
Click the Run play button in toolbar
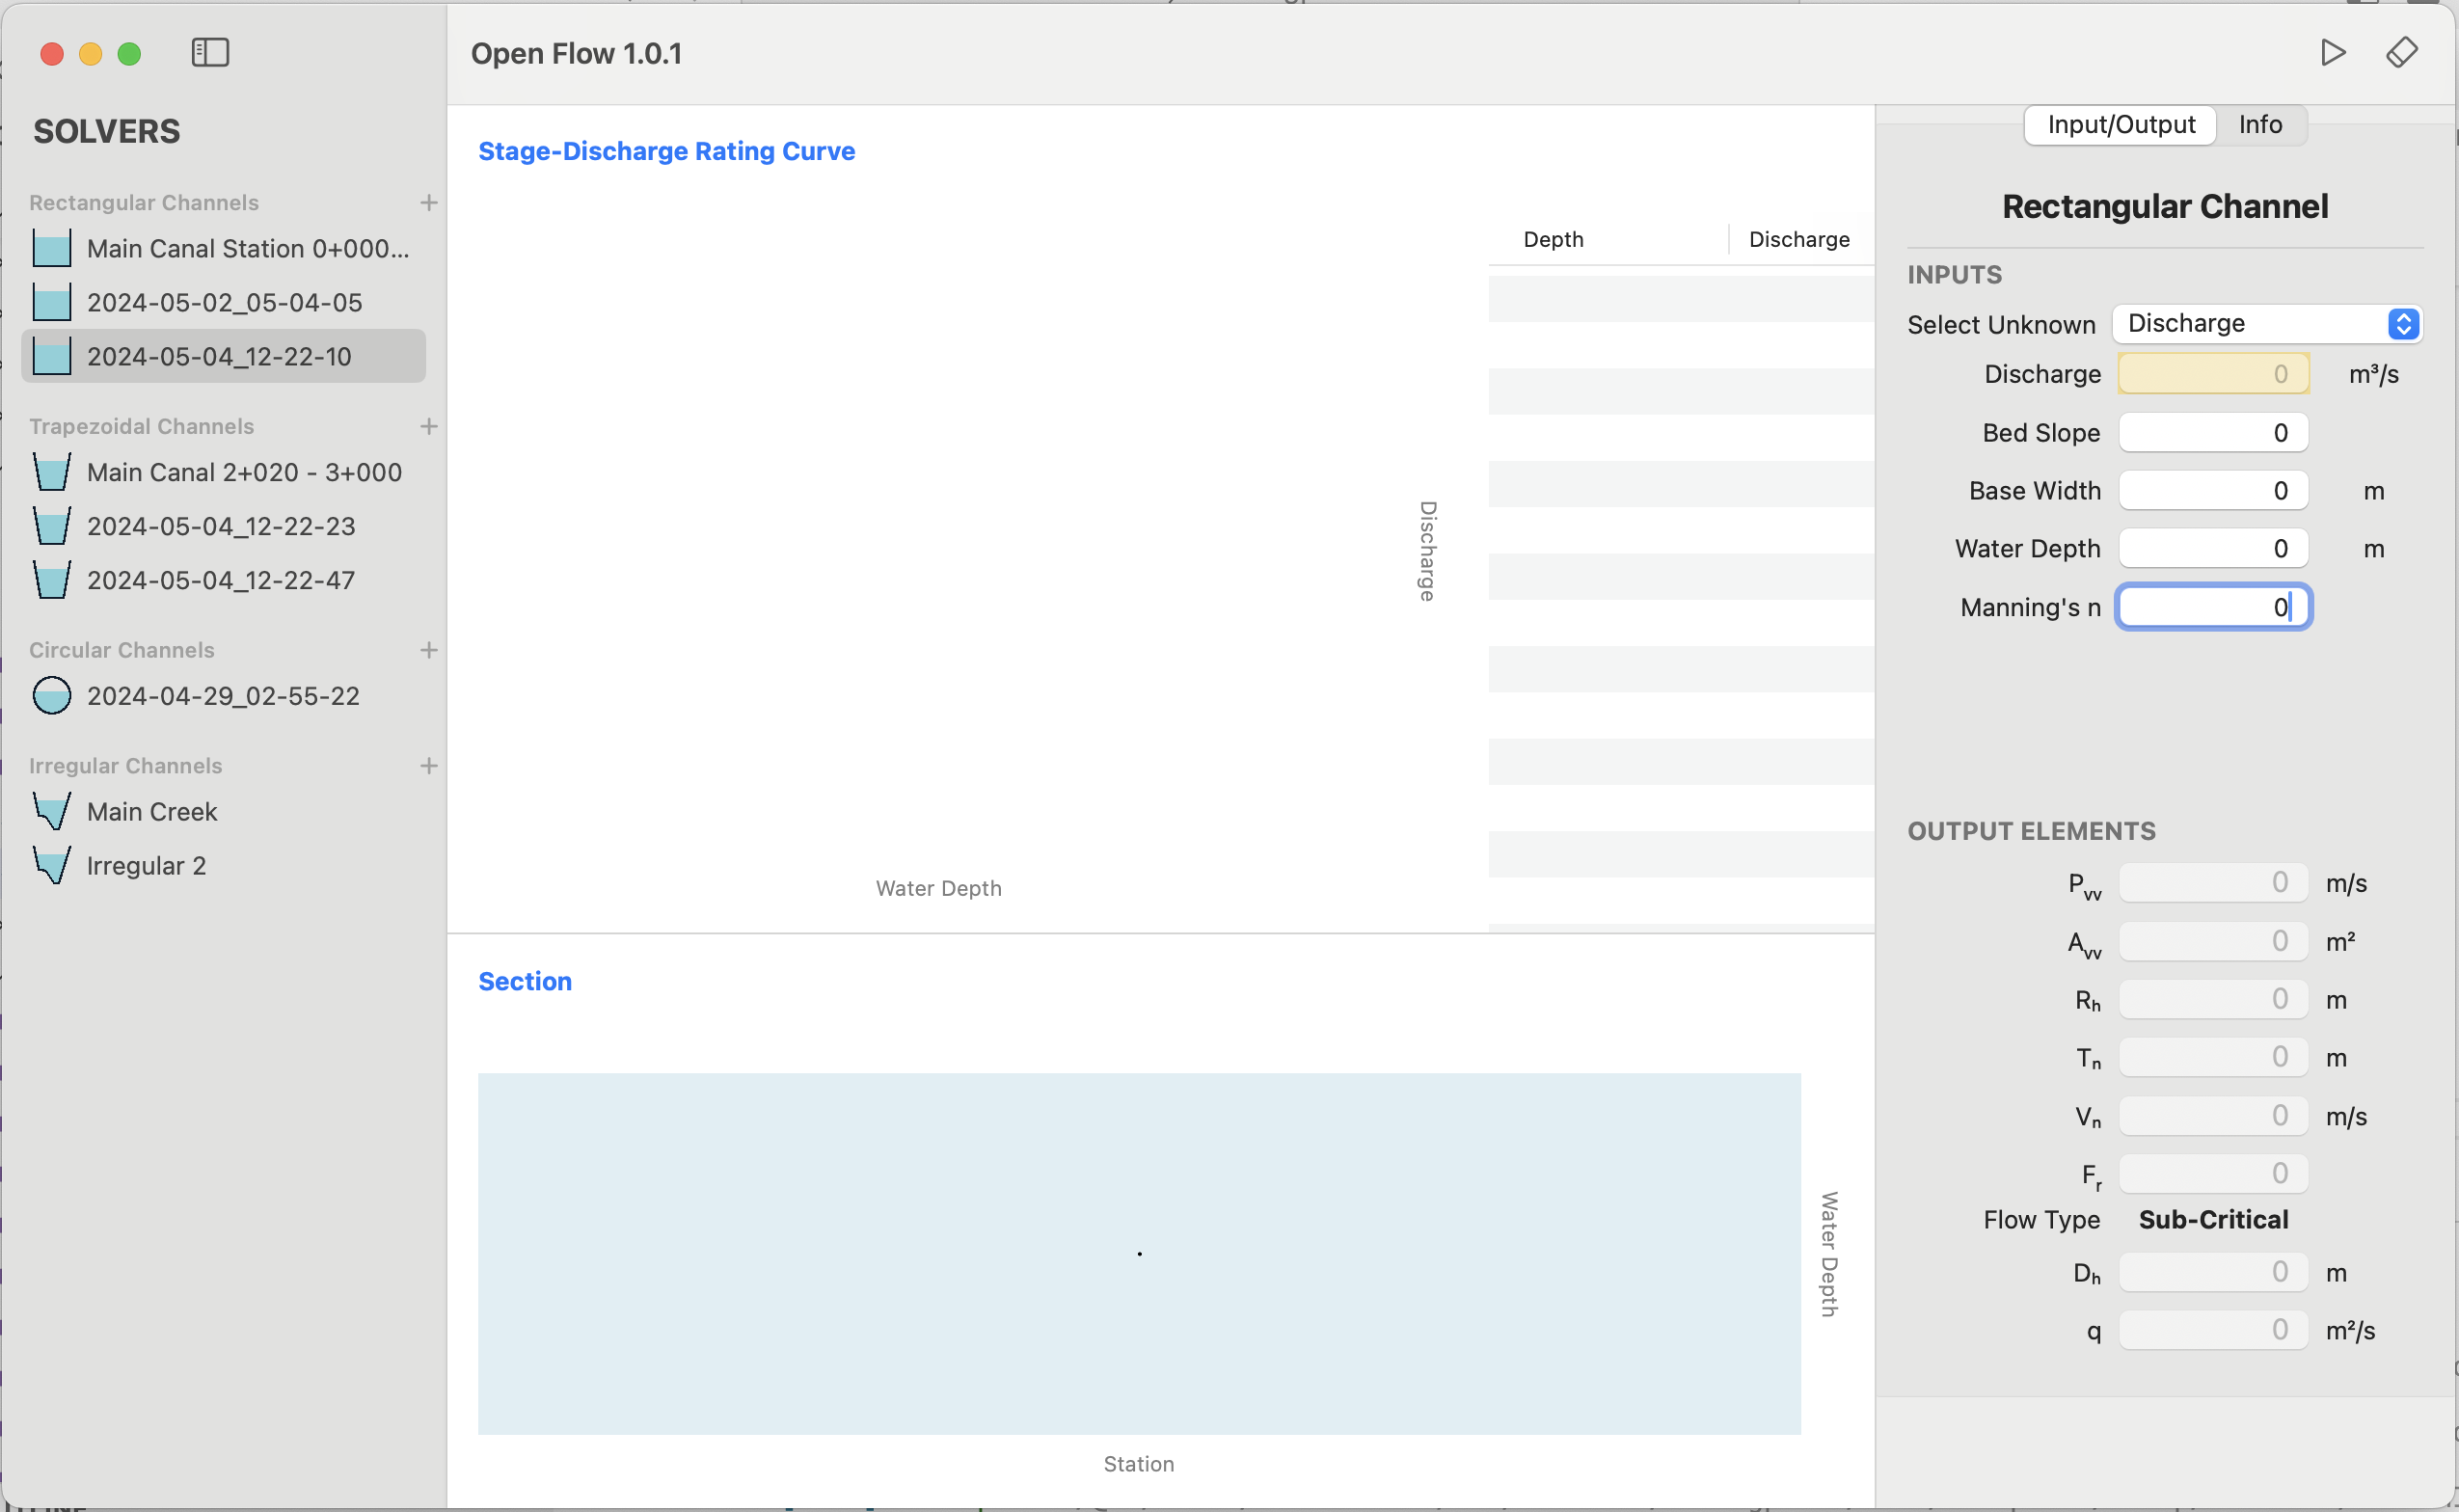pos(2332,52)
